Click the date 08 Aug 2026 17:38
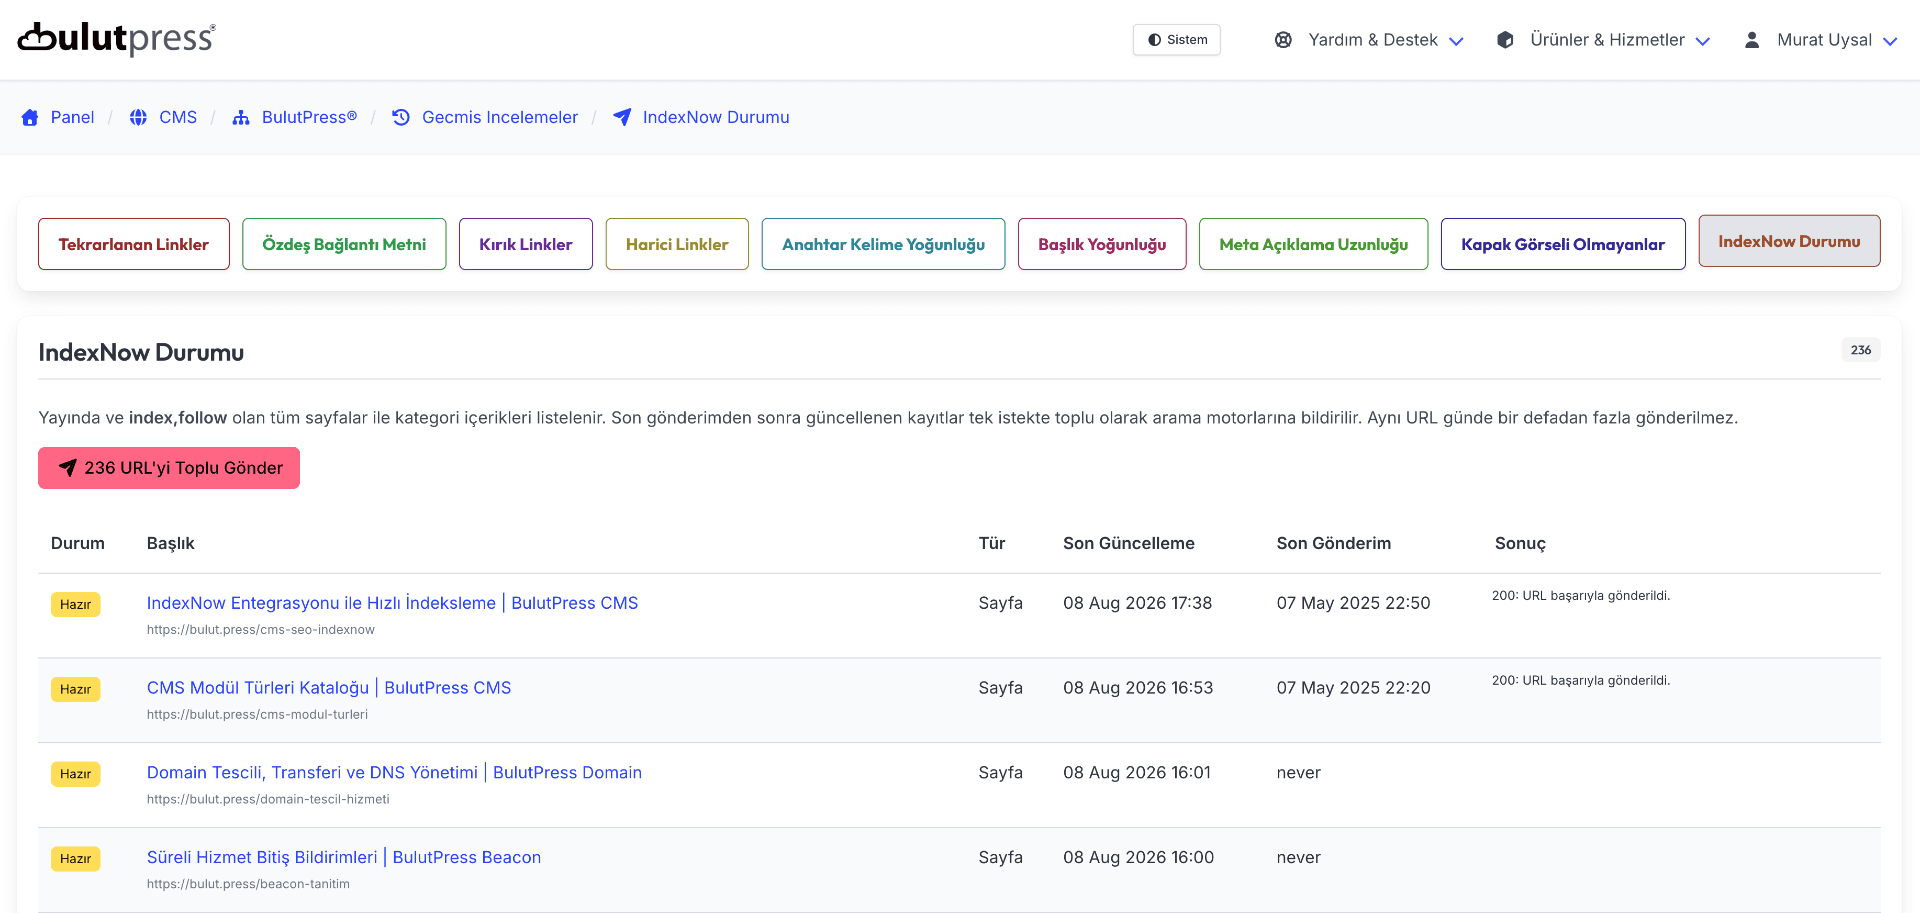Screen dimensions: 1920x913 pos(1138,603)
